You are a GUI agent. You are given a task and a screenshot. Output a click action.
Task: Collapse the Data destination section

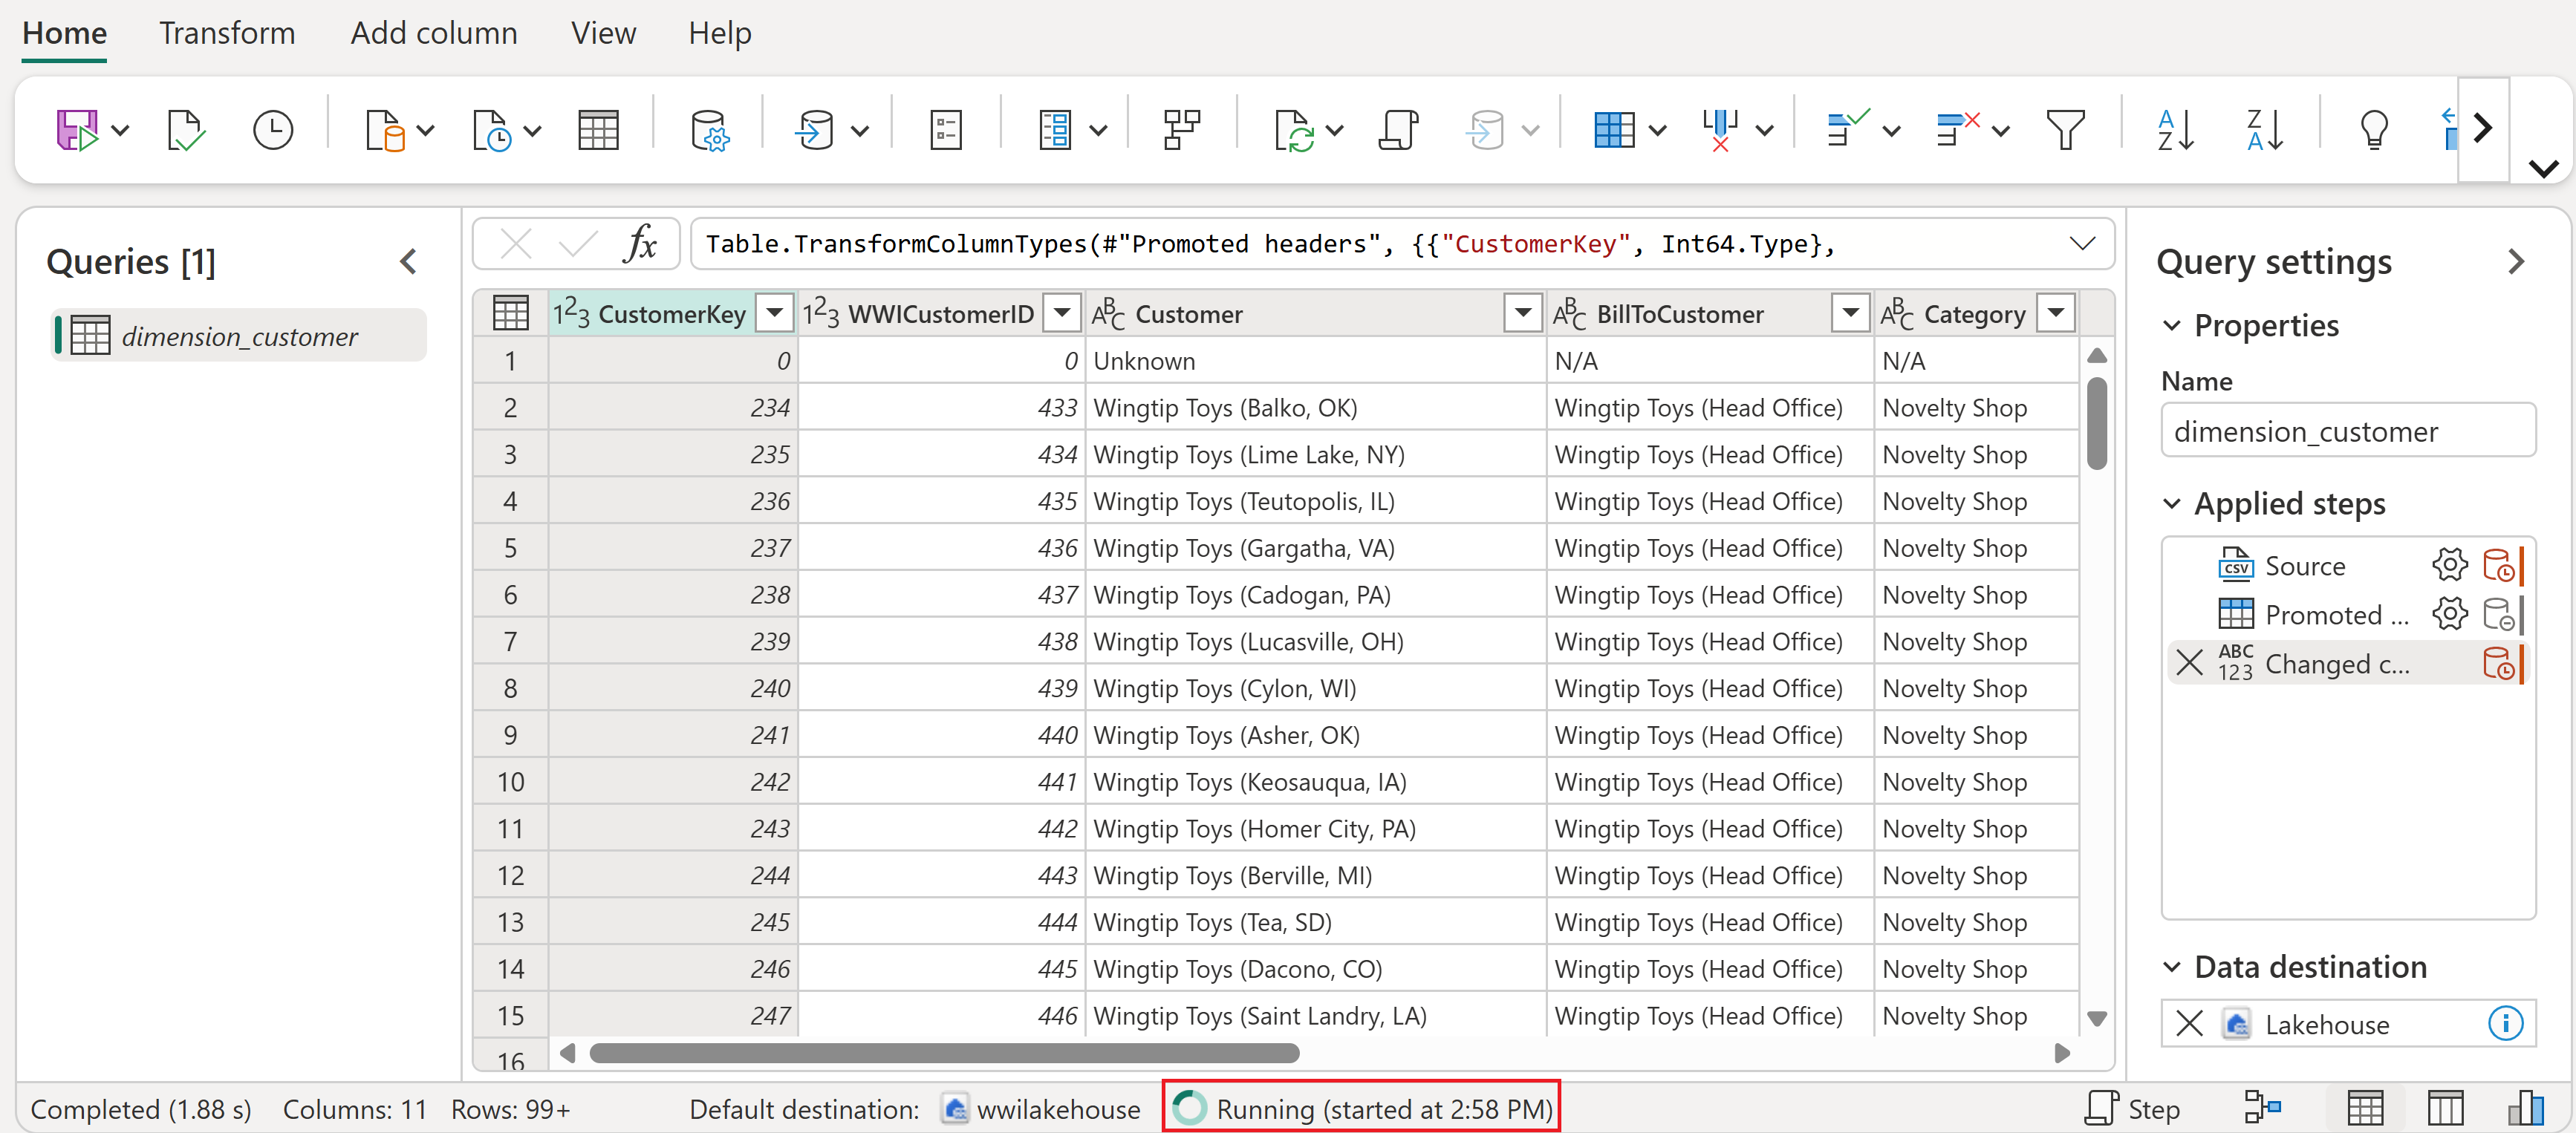2171,966
